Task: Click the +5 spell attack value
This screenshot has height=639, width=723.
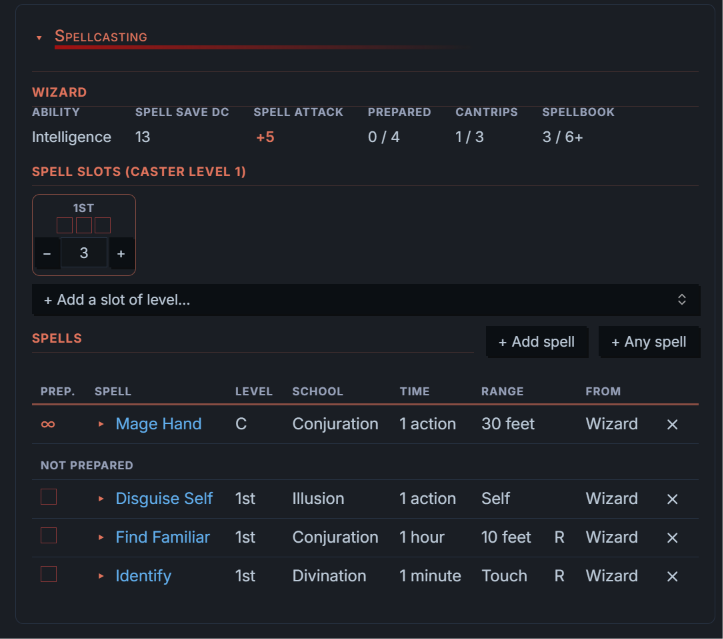Action: [x=265, y=137]
